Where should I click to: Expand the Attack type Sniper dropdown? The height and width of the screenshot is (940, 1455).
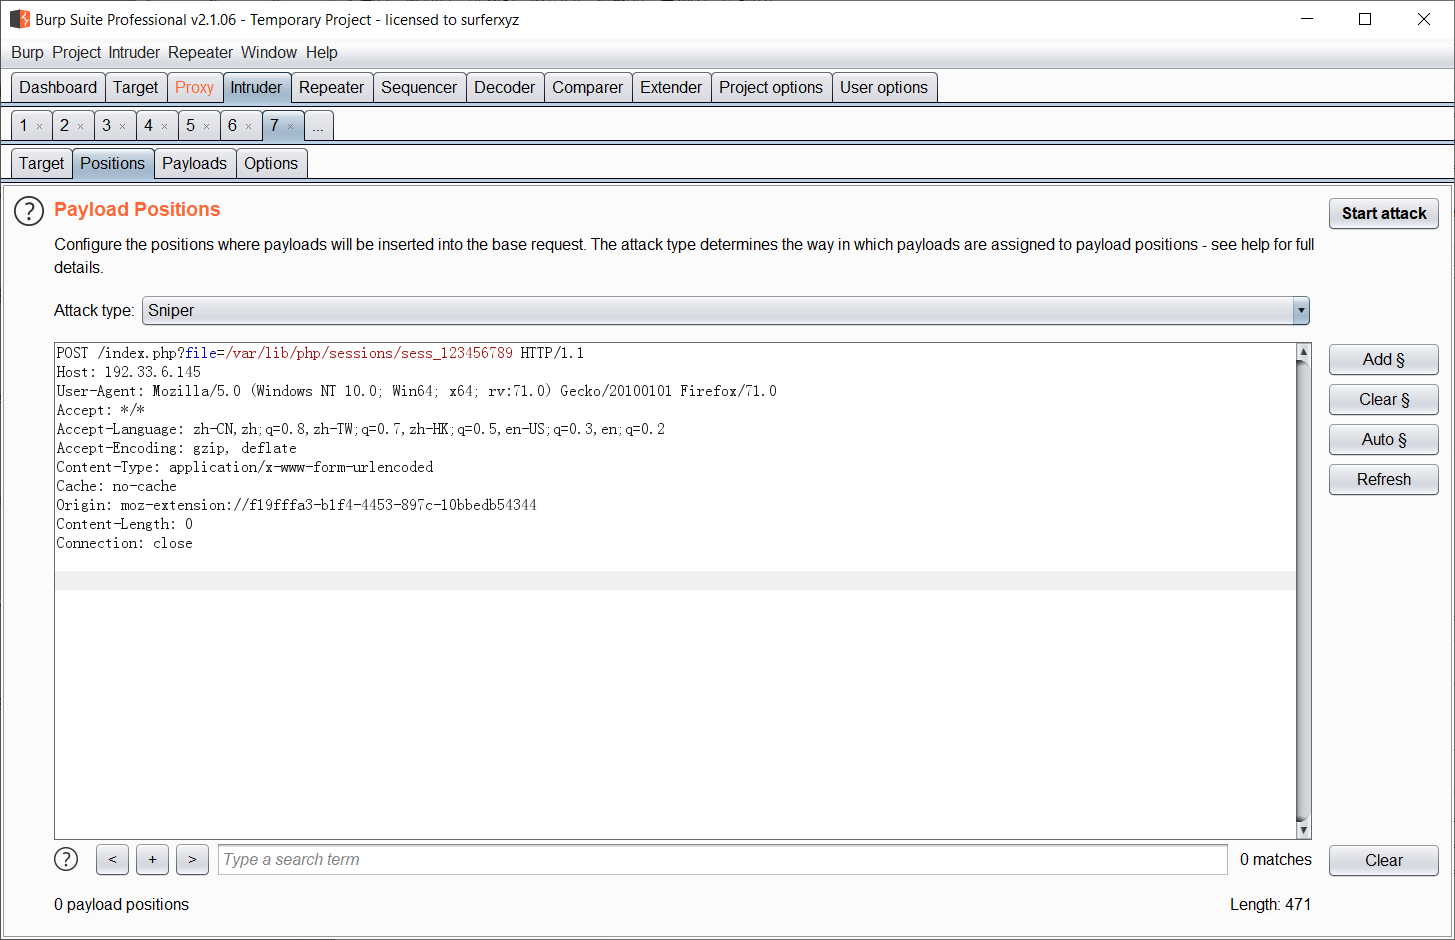point(1300,311)
